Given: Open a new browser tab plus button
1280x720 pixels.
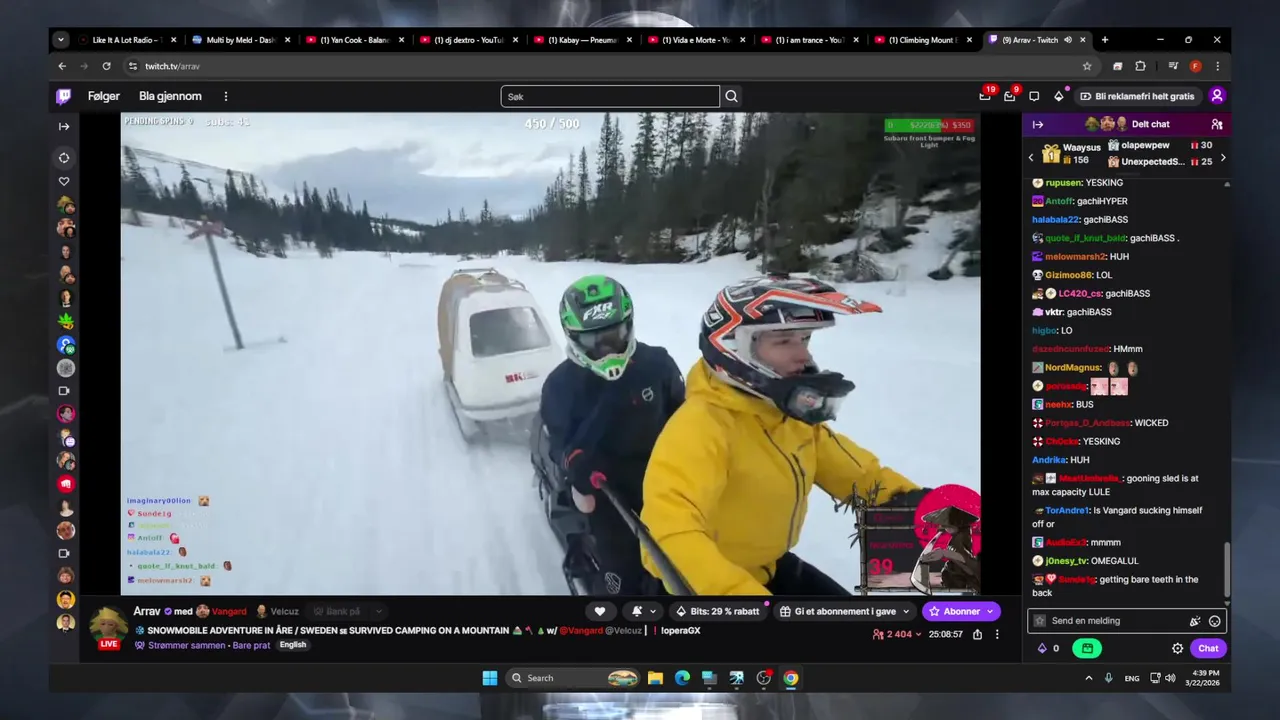Looking at the screenshot, I should coord(1105,40).
